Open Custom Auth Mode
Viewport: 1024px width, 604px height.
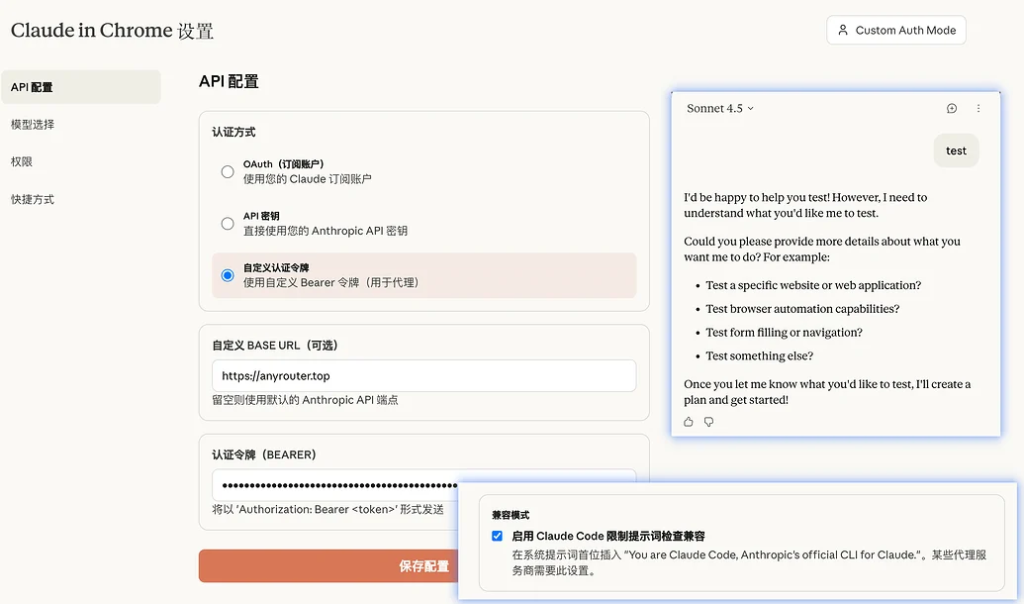tap(896, 30)
